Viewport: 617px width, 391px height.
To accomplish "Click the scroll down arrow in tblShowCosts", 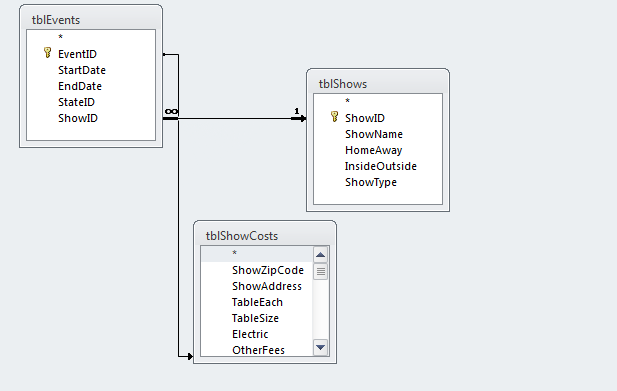I will 321,348.
